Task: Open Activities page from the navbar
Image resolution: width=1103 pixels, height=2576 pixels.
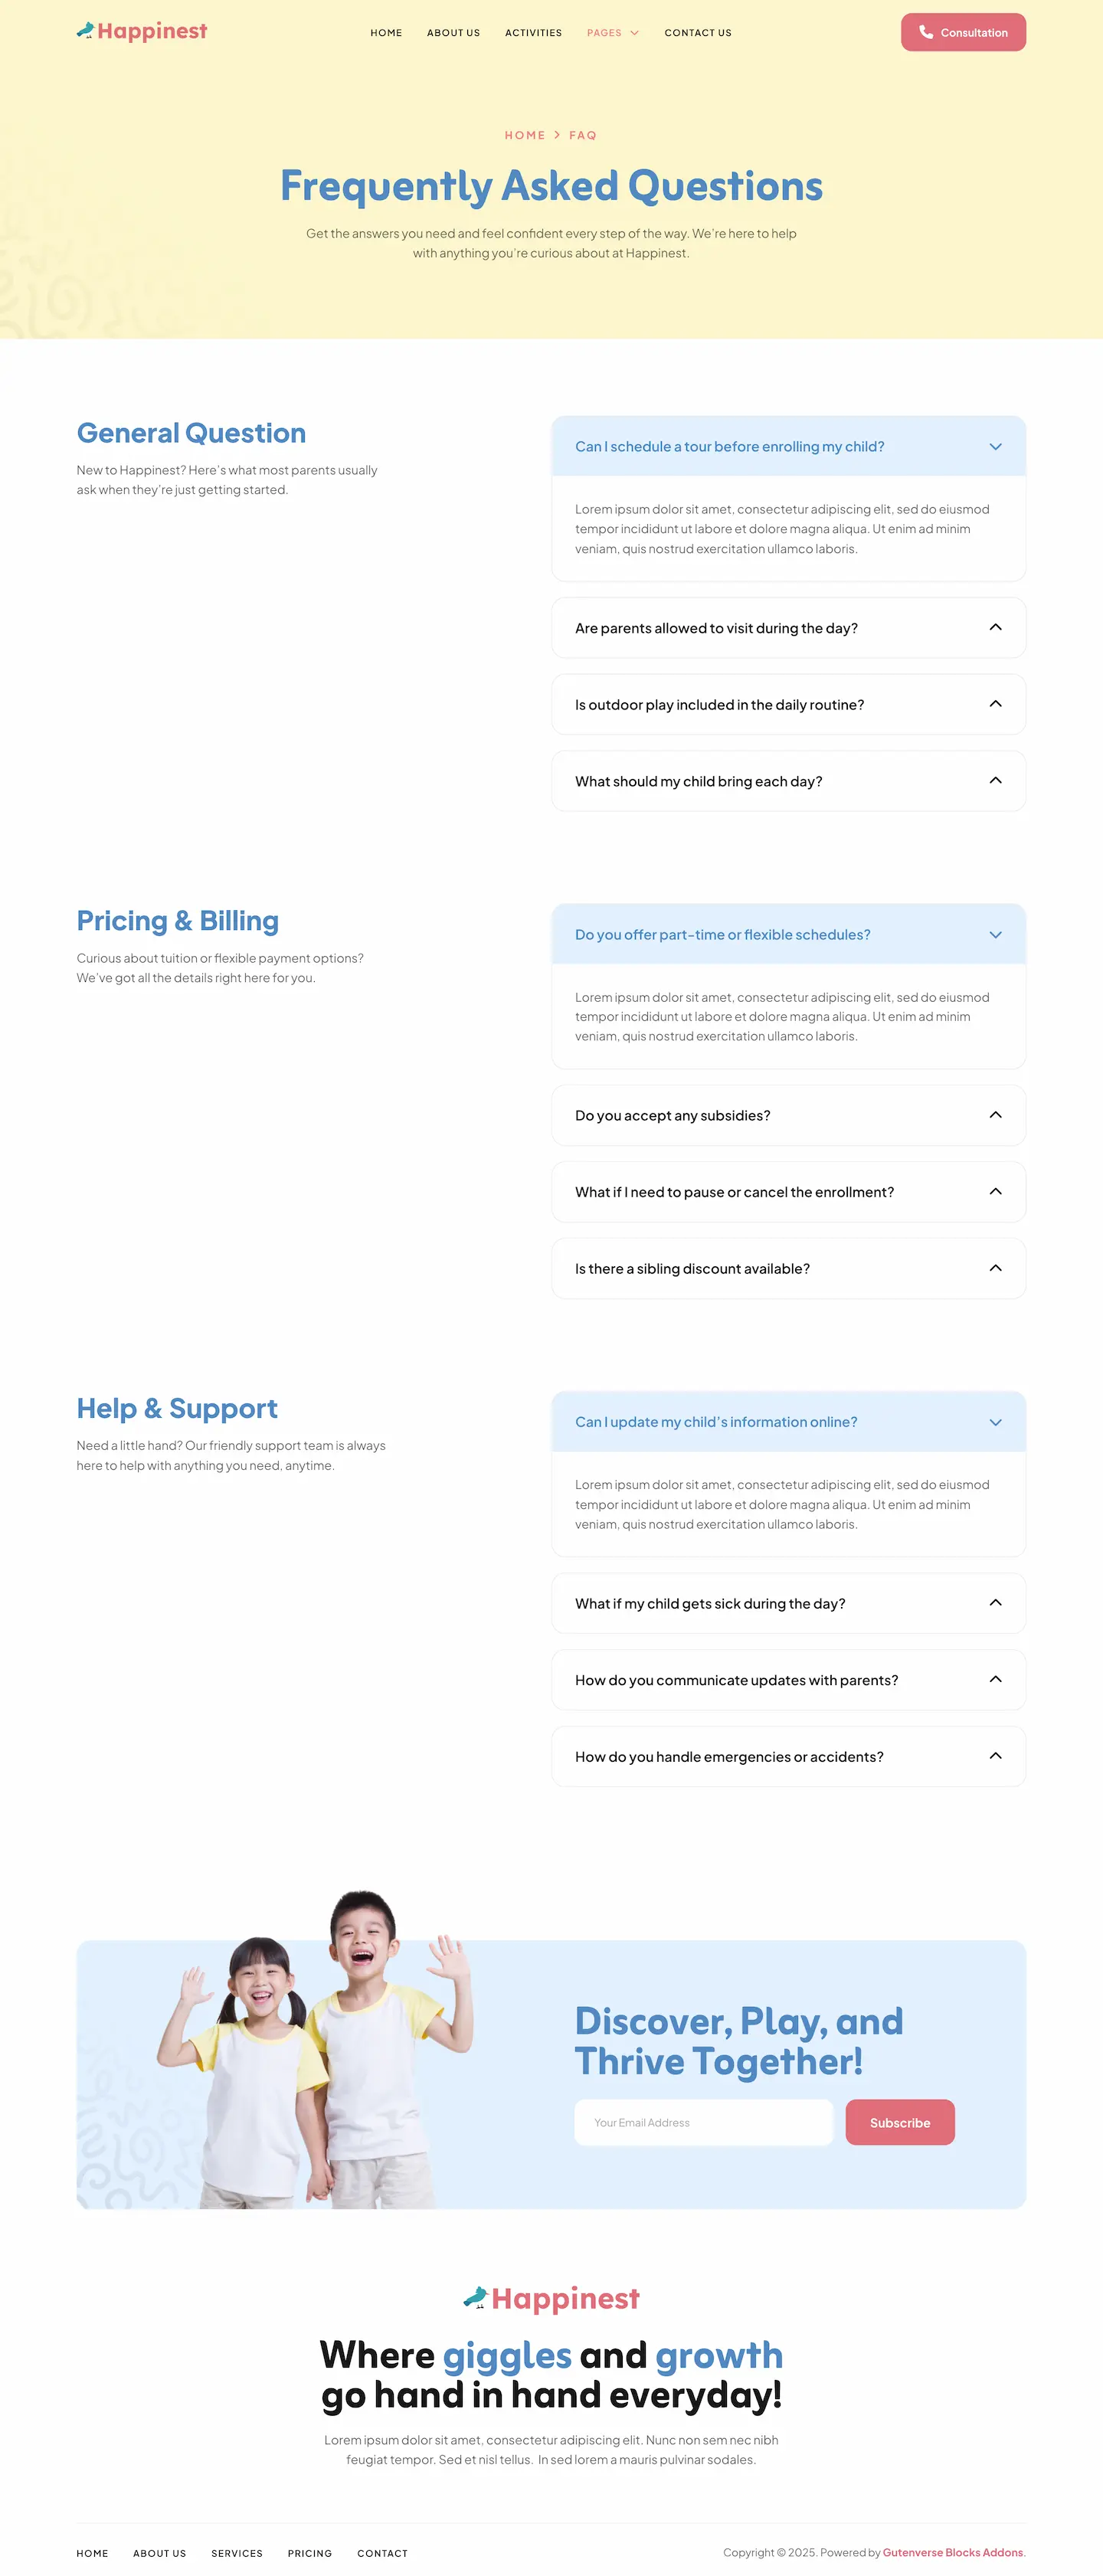Action: tap(533, 33)
